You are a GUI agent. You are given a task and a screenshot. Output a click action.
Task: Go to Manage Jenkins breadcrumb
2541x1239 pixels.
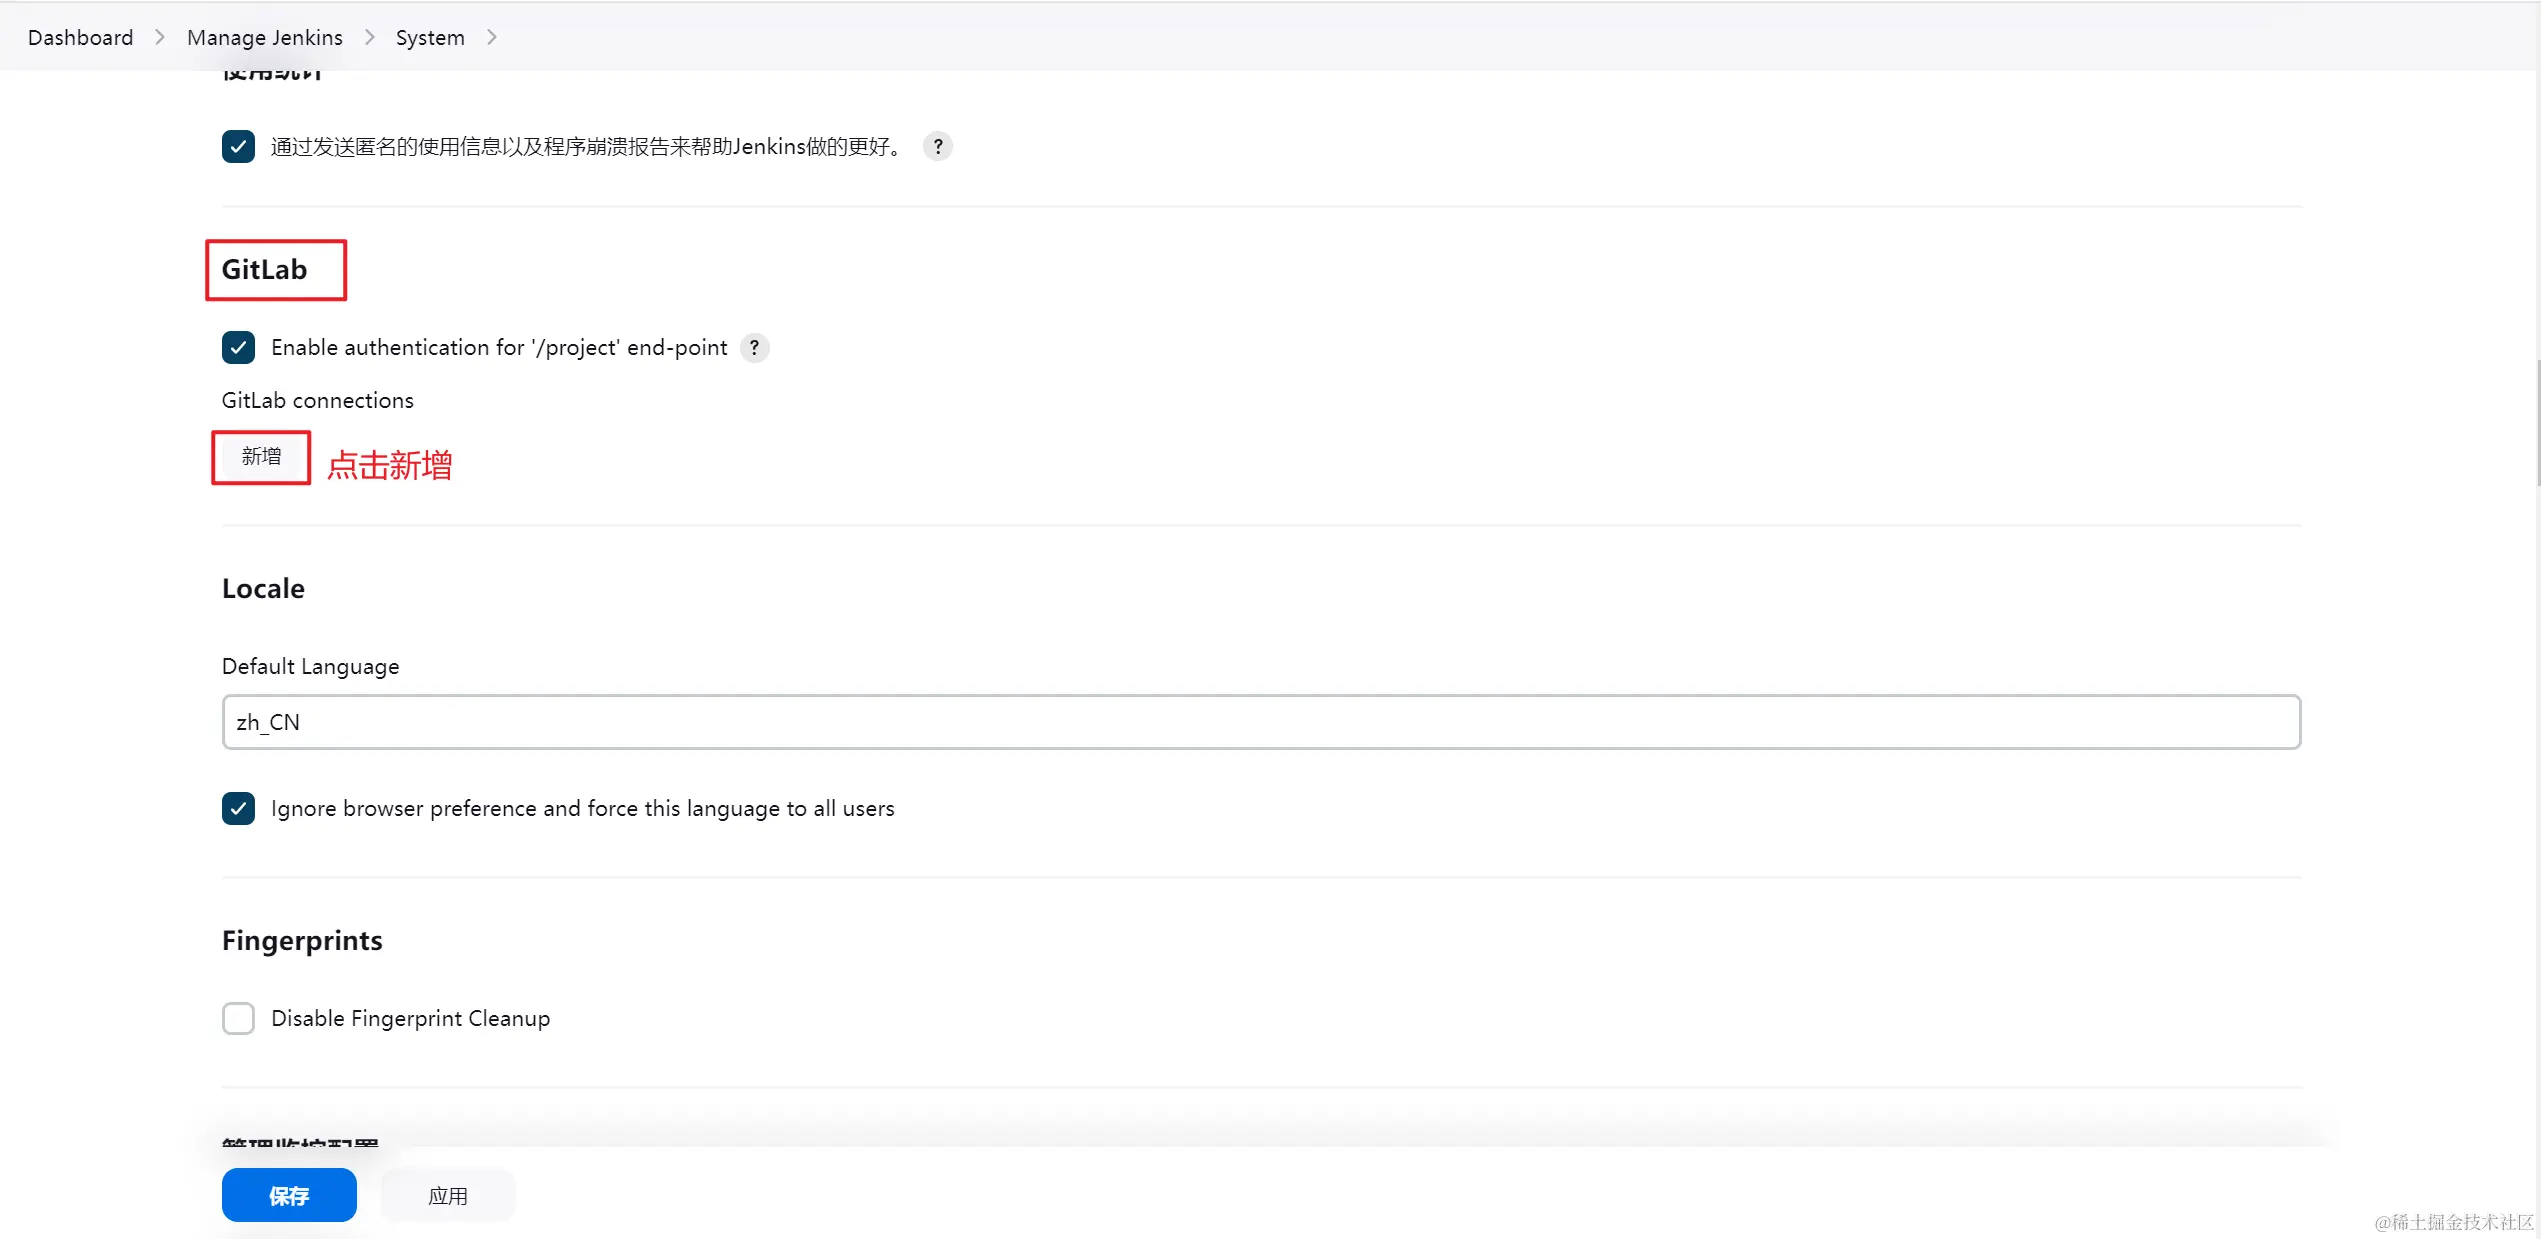(264, 37)
